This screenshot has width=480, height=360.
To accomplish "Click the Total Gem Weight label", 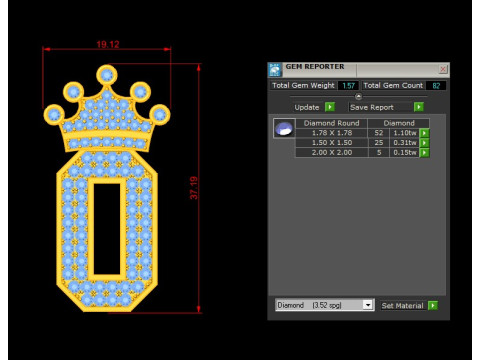I will tap(303, 86).
